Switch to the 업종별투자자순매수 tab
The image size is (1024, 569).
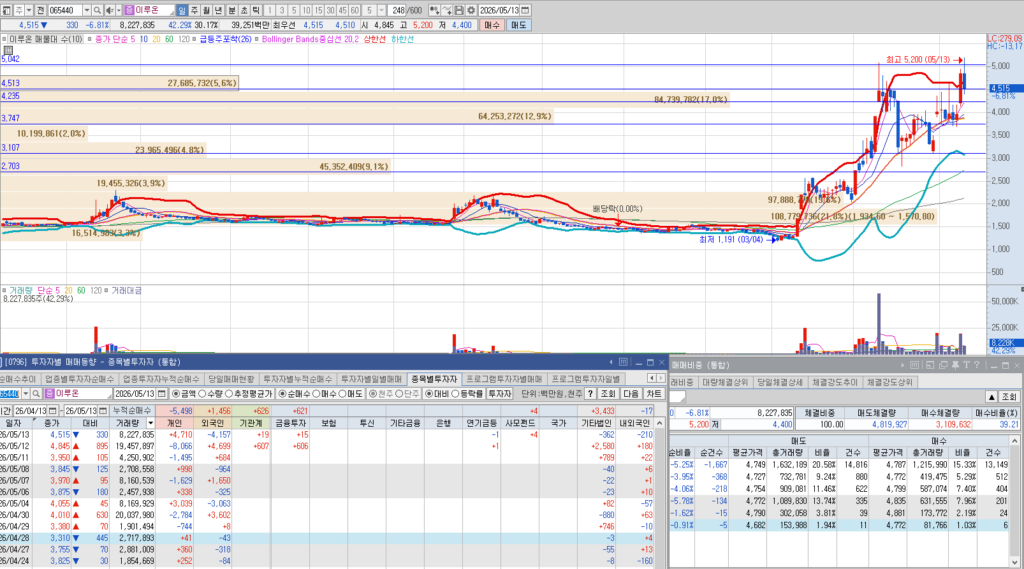tap(79, 379)
